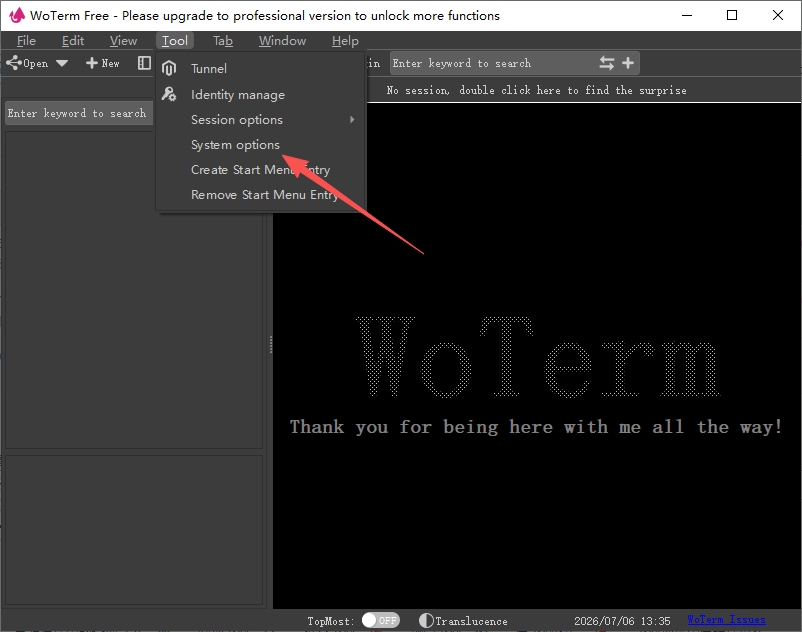Close the Tool menu via Tool header
The image size is (802, 632).
click(x=175, y=41)
